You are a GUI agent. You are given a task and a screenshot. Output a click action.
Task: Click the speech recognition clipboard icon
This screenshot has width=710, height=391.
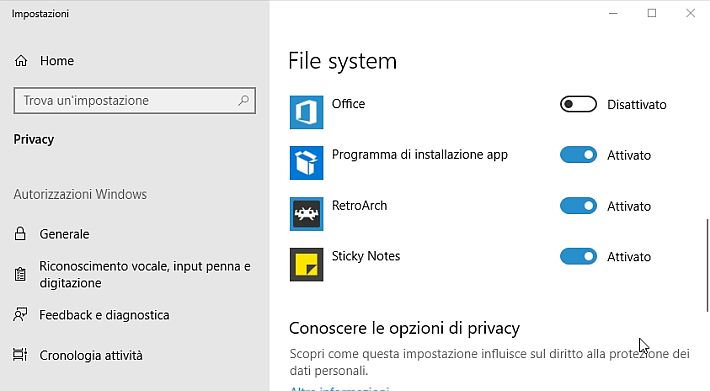[20, 274]
